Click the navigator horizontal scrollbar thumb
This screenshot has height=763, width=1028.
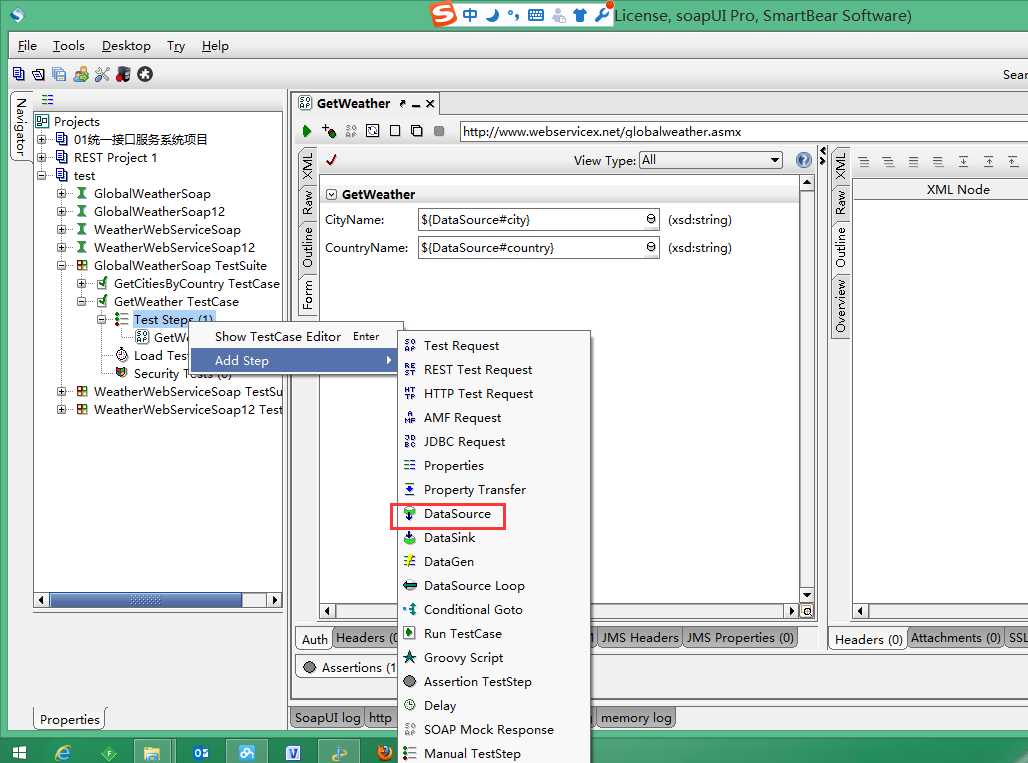point(146,600)
